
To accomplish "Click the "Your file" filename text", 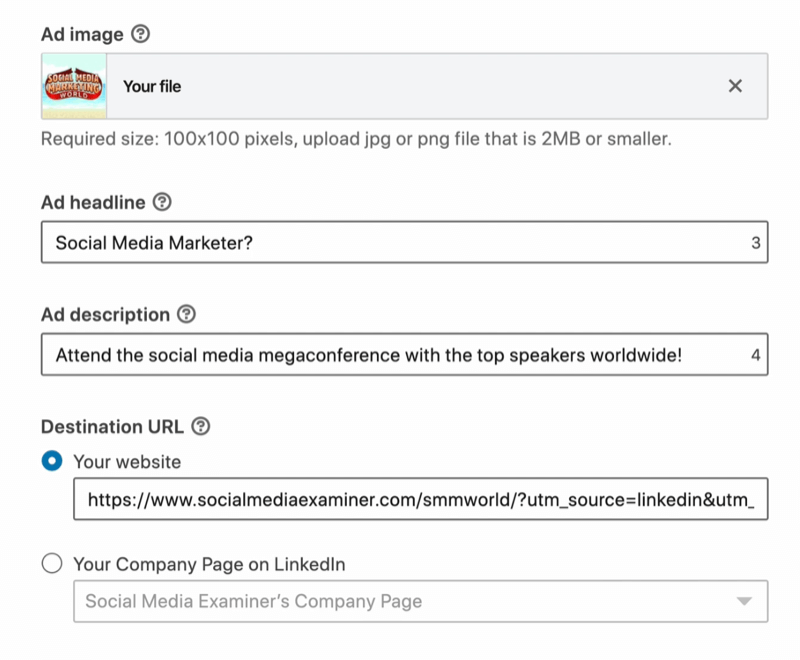I will tap(152, 86).
